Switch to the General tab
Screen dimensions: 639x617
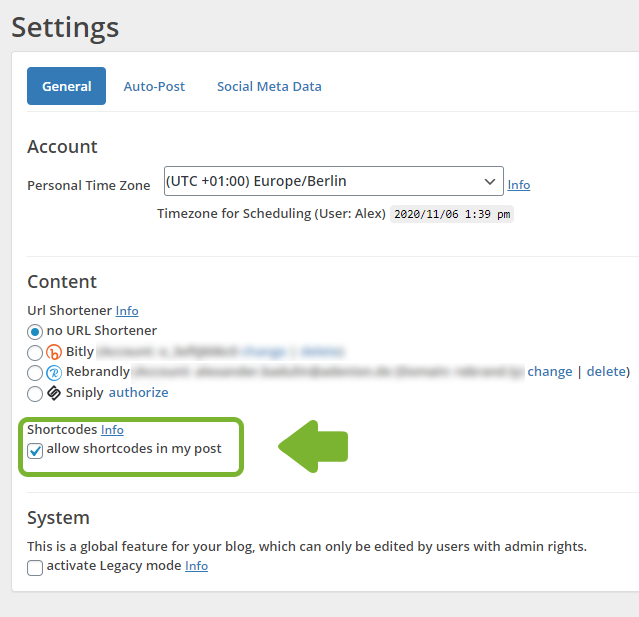tap(67, 86)
